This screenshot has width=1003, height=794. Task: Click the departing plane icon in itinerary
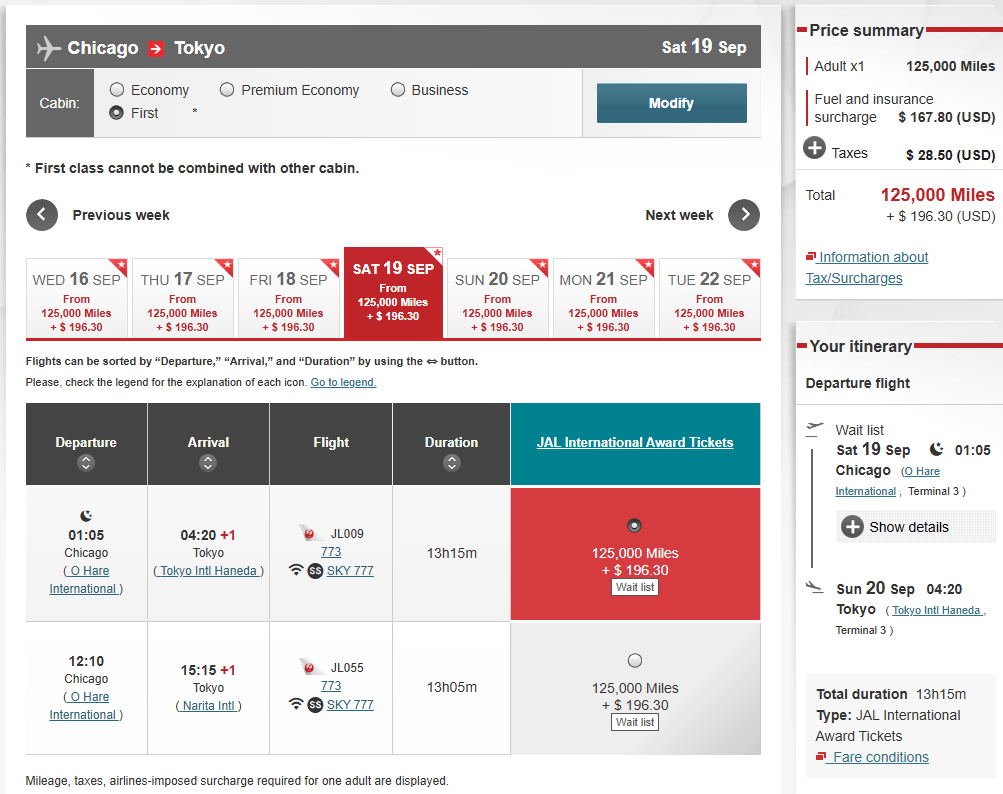coord(814,429)
